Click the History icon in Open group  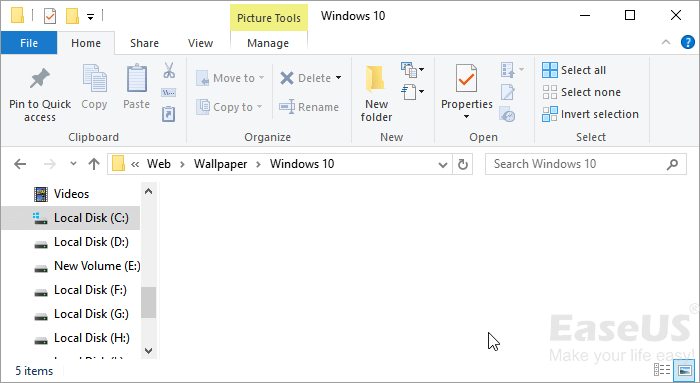pyautogui.click(x=508, y=114)
